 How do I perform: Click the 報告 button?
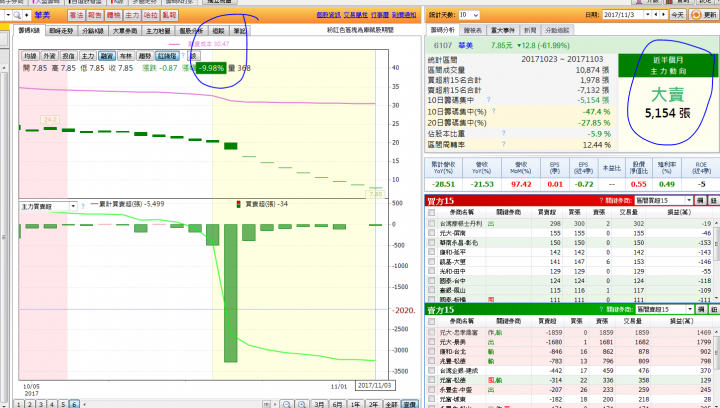(95, 15)
